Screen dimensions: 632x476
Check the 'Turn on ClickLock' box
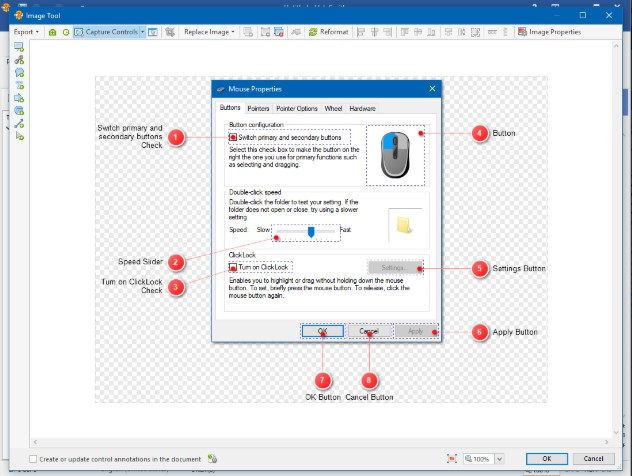coord(234,267)
